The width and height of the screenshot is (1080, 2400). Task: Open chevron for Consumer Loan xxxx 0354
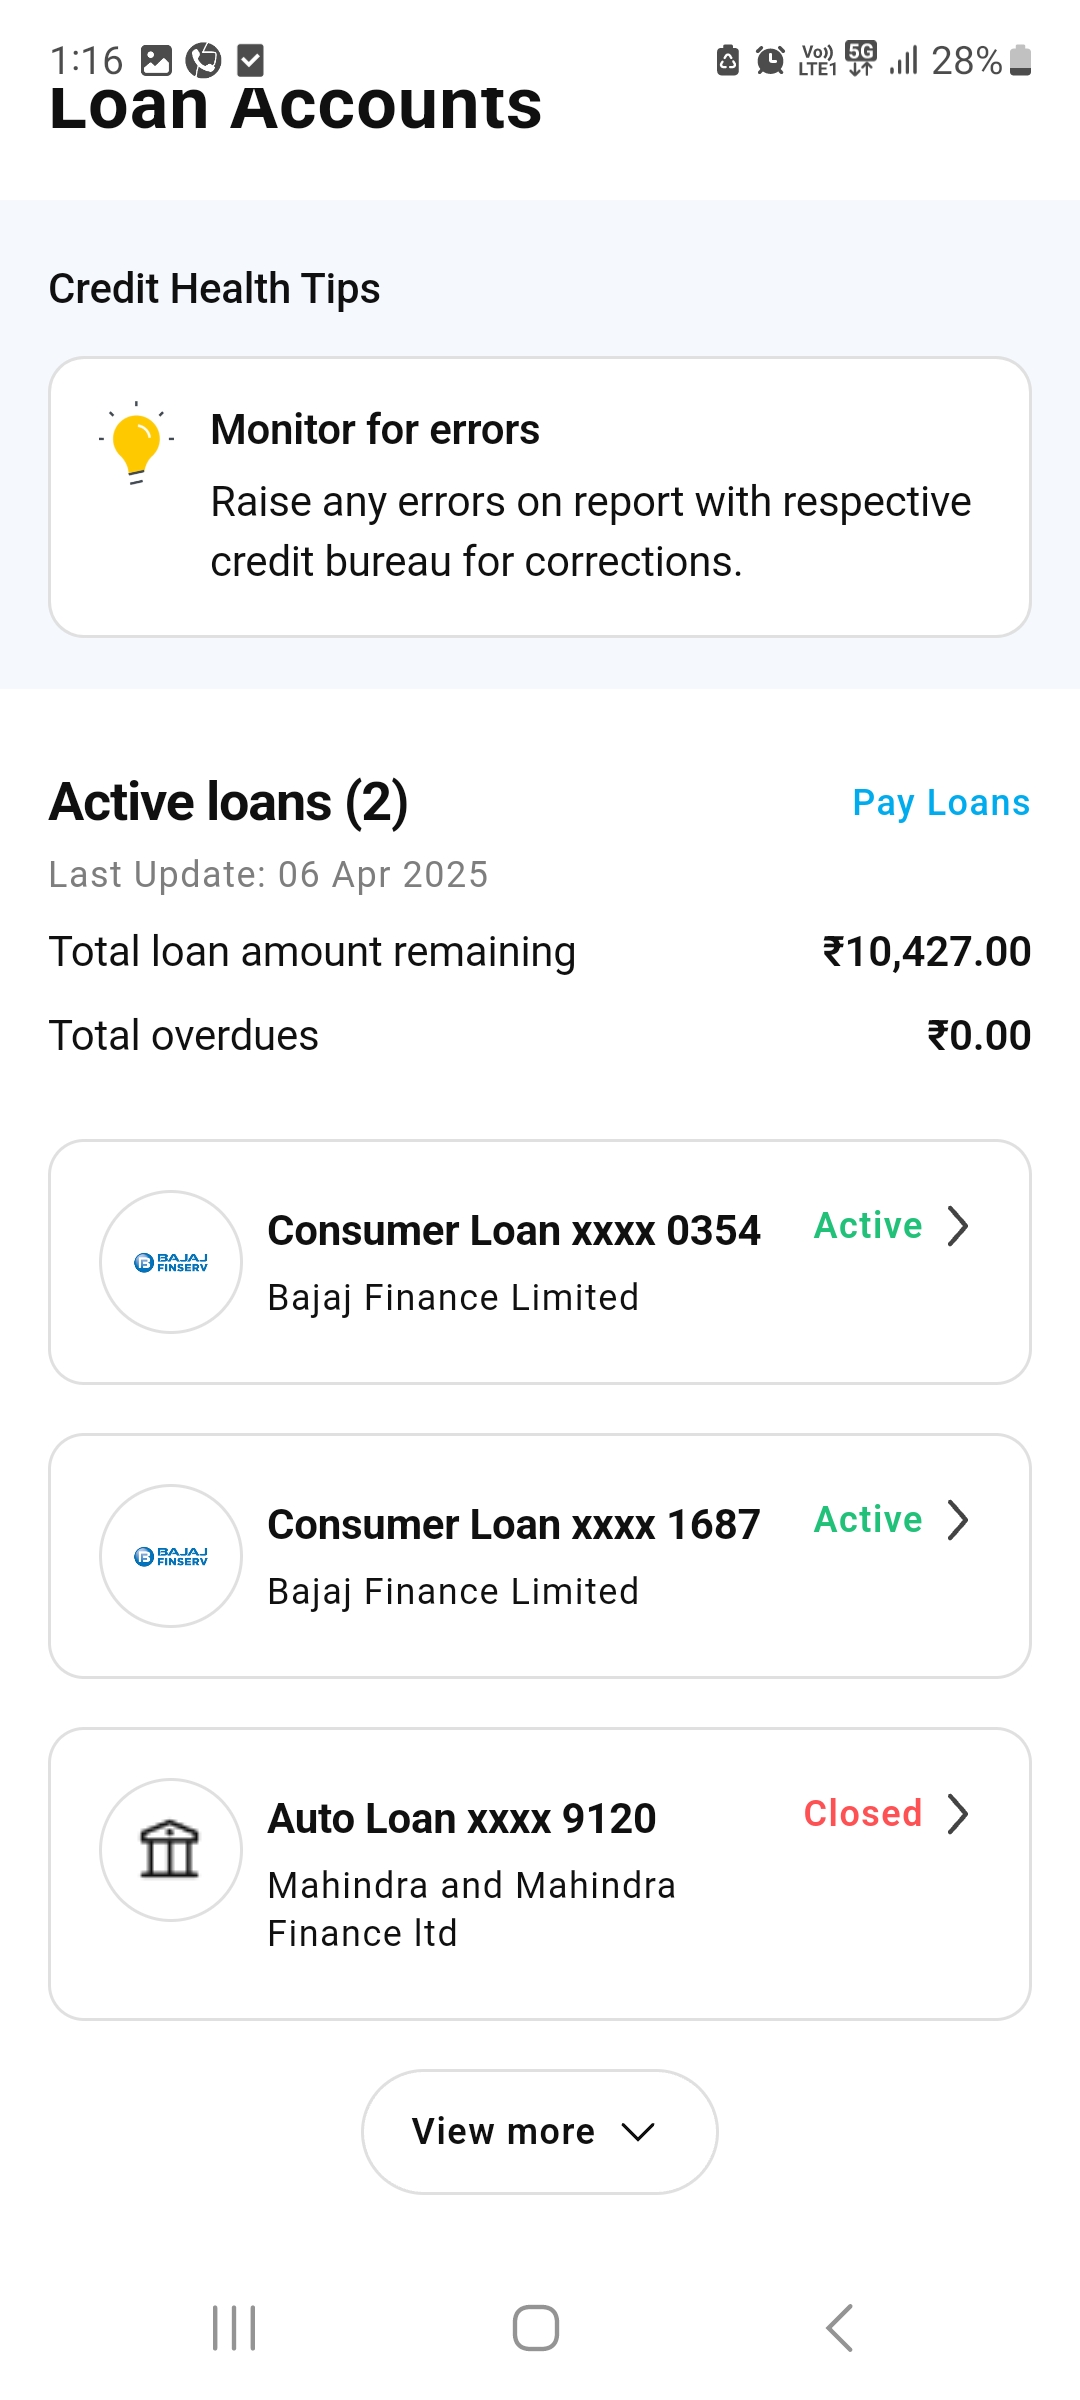tap(958, 1226)
